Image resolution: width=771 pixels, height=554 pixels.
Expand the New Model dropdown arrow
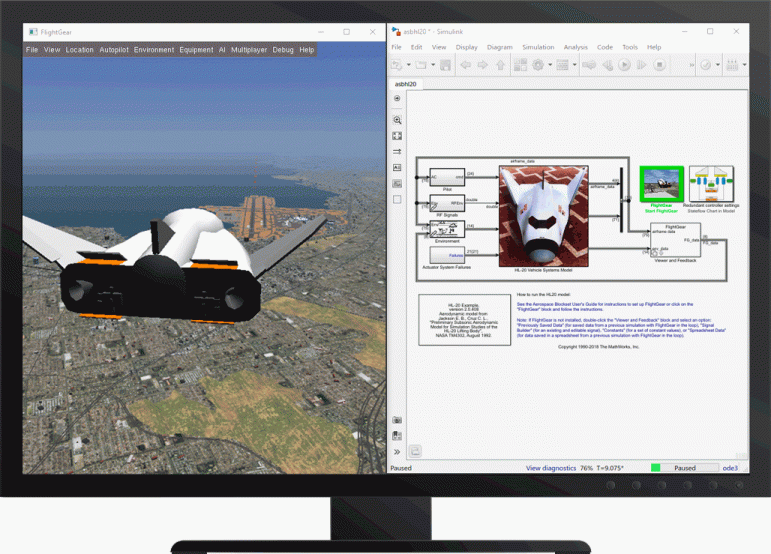(x=408, y=65)
